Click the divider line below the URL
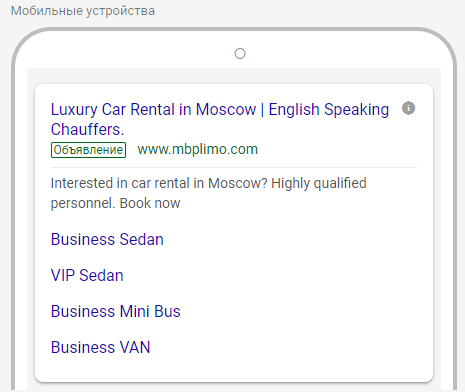This screenshot has height=392, width=465. tap(234, 168)
